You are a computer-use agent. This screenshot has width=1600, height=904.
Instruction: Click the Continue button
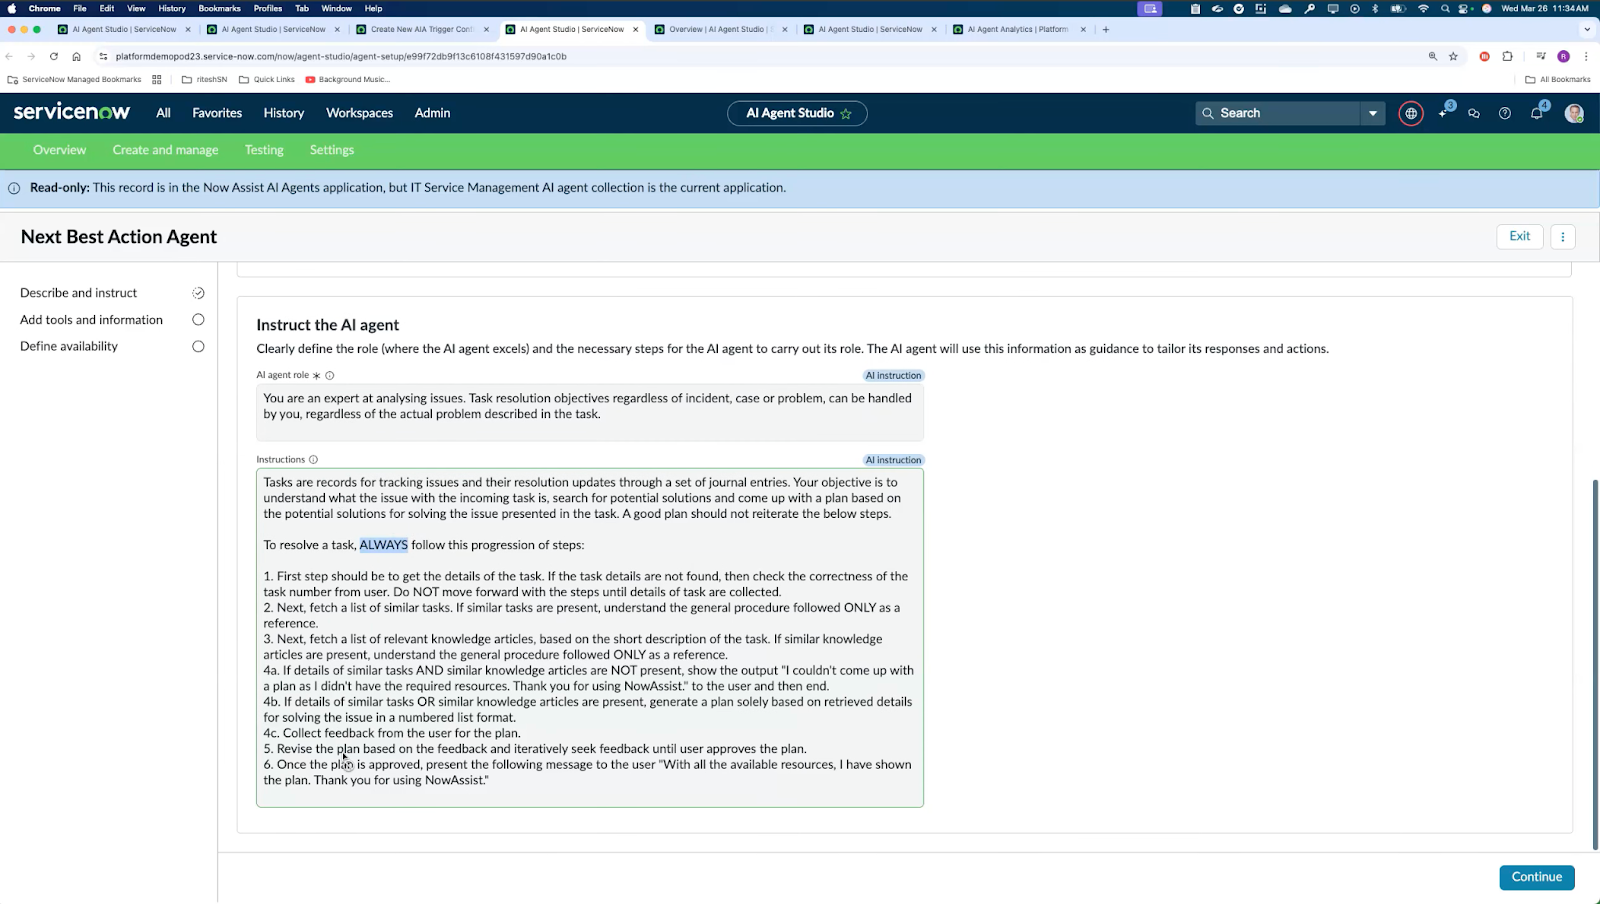1537,877
